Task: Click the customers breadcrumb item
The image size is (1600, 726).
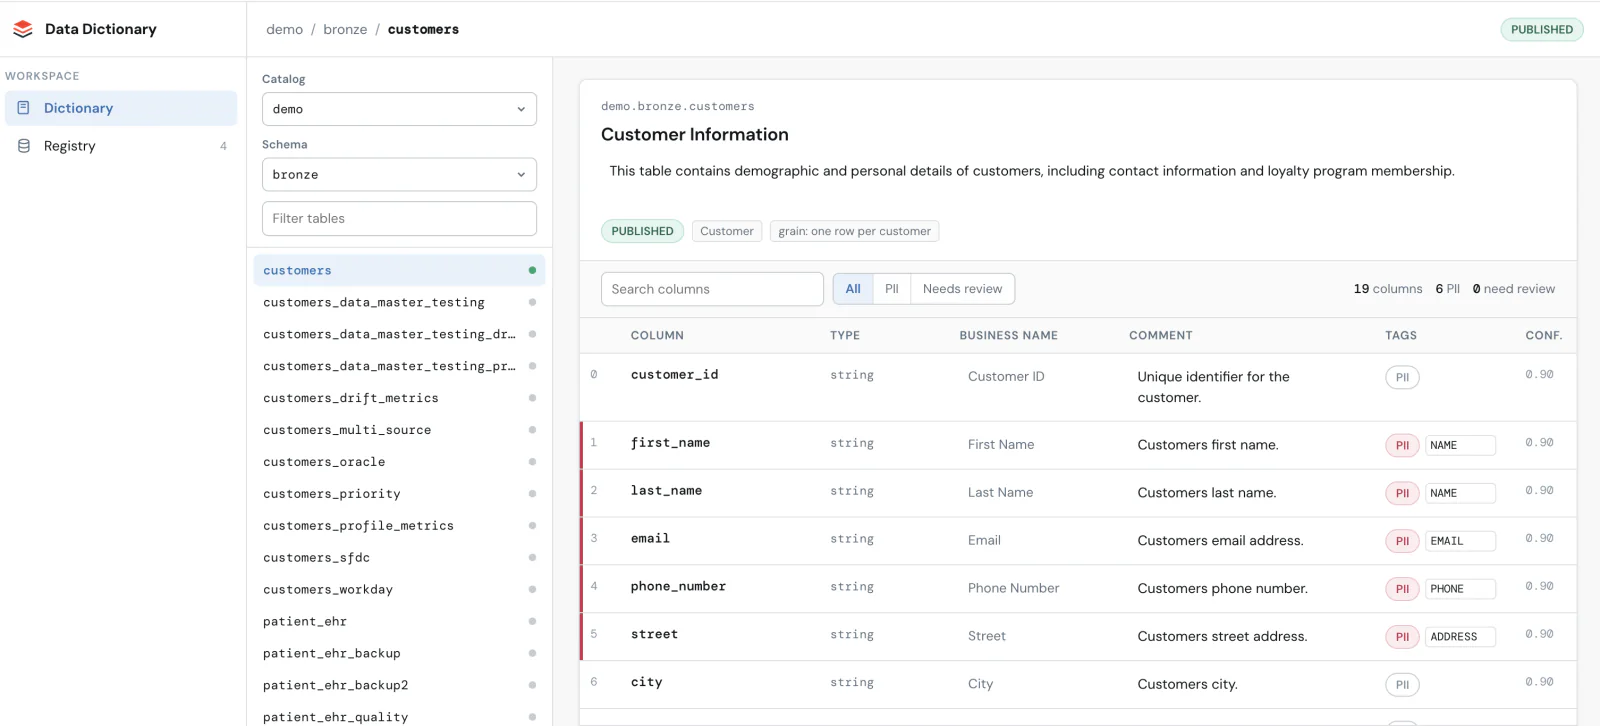Action: [423, 29]
